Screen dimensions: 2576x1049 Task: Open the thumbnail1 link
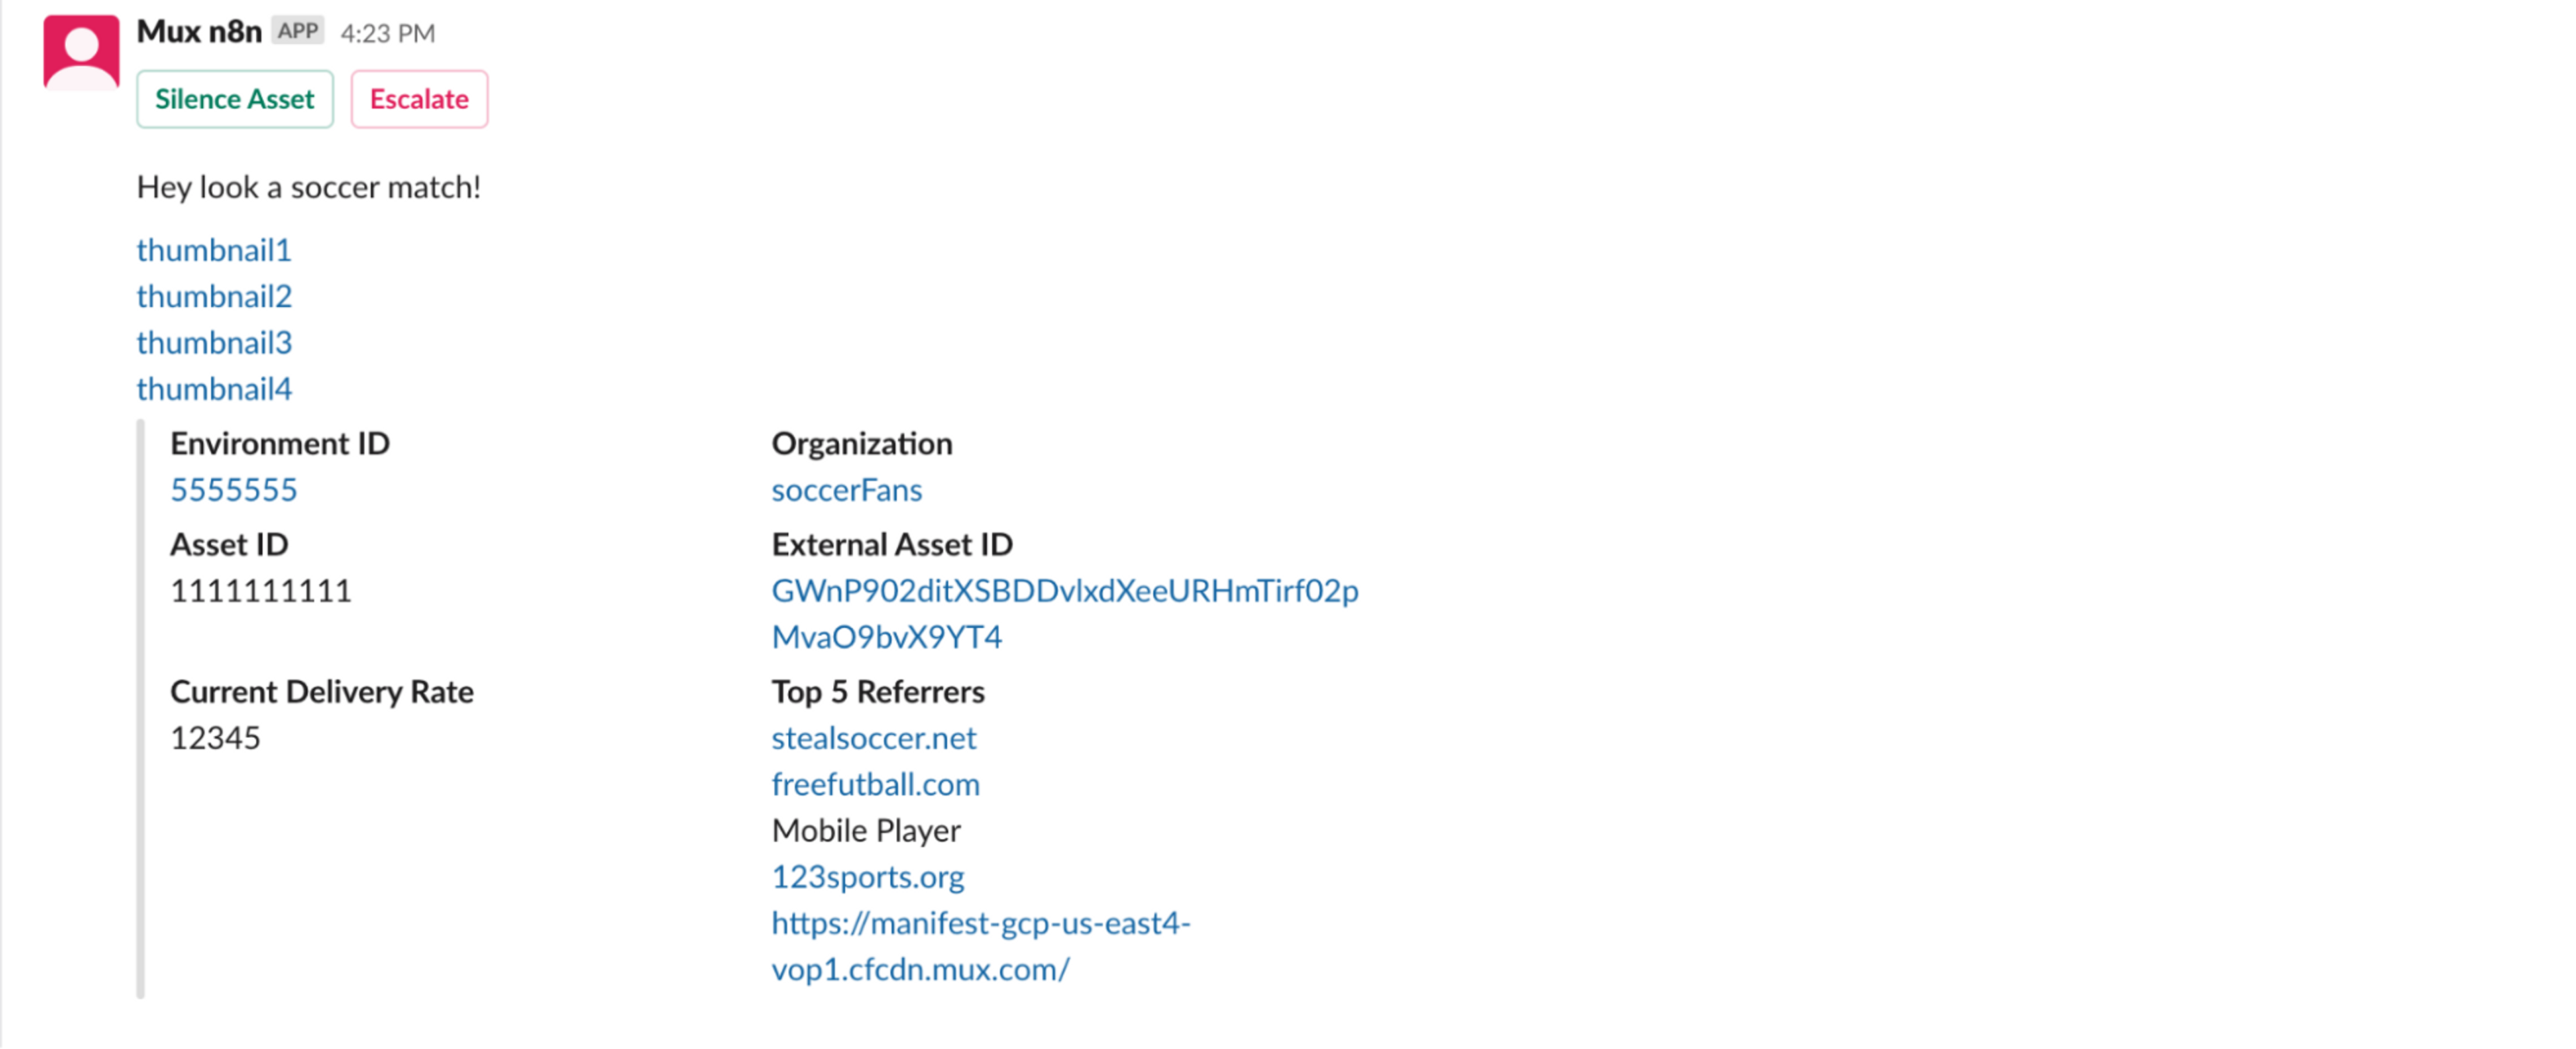point(214,250)
